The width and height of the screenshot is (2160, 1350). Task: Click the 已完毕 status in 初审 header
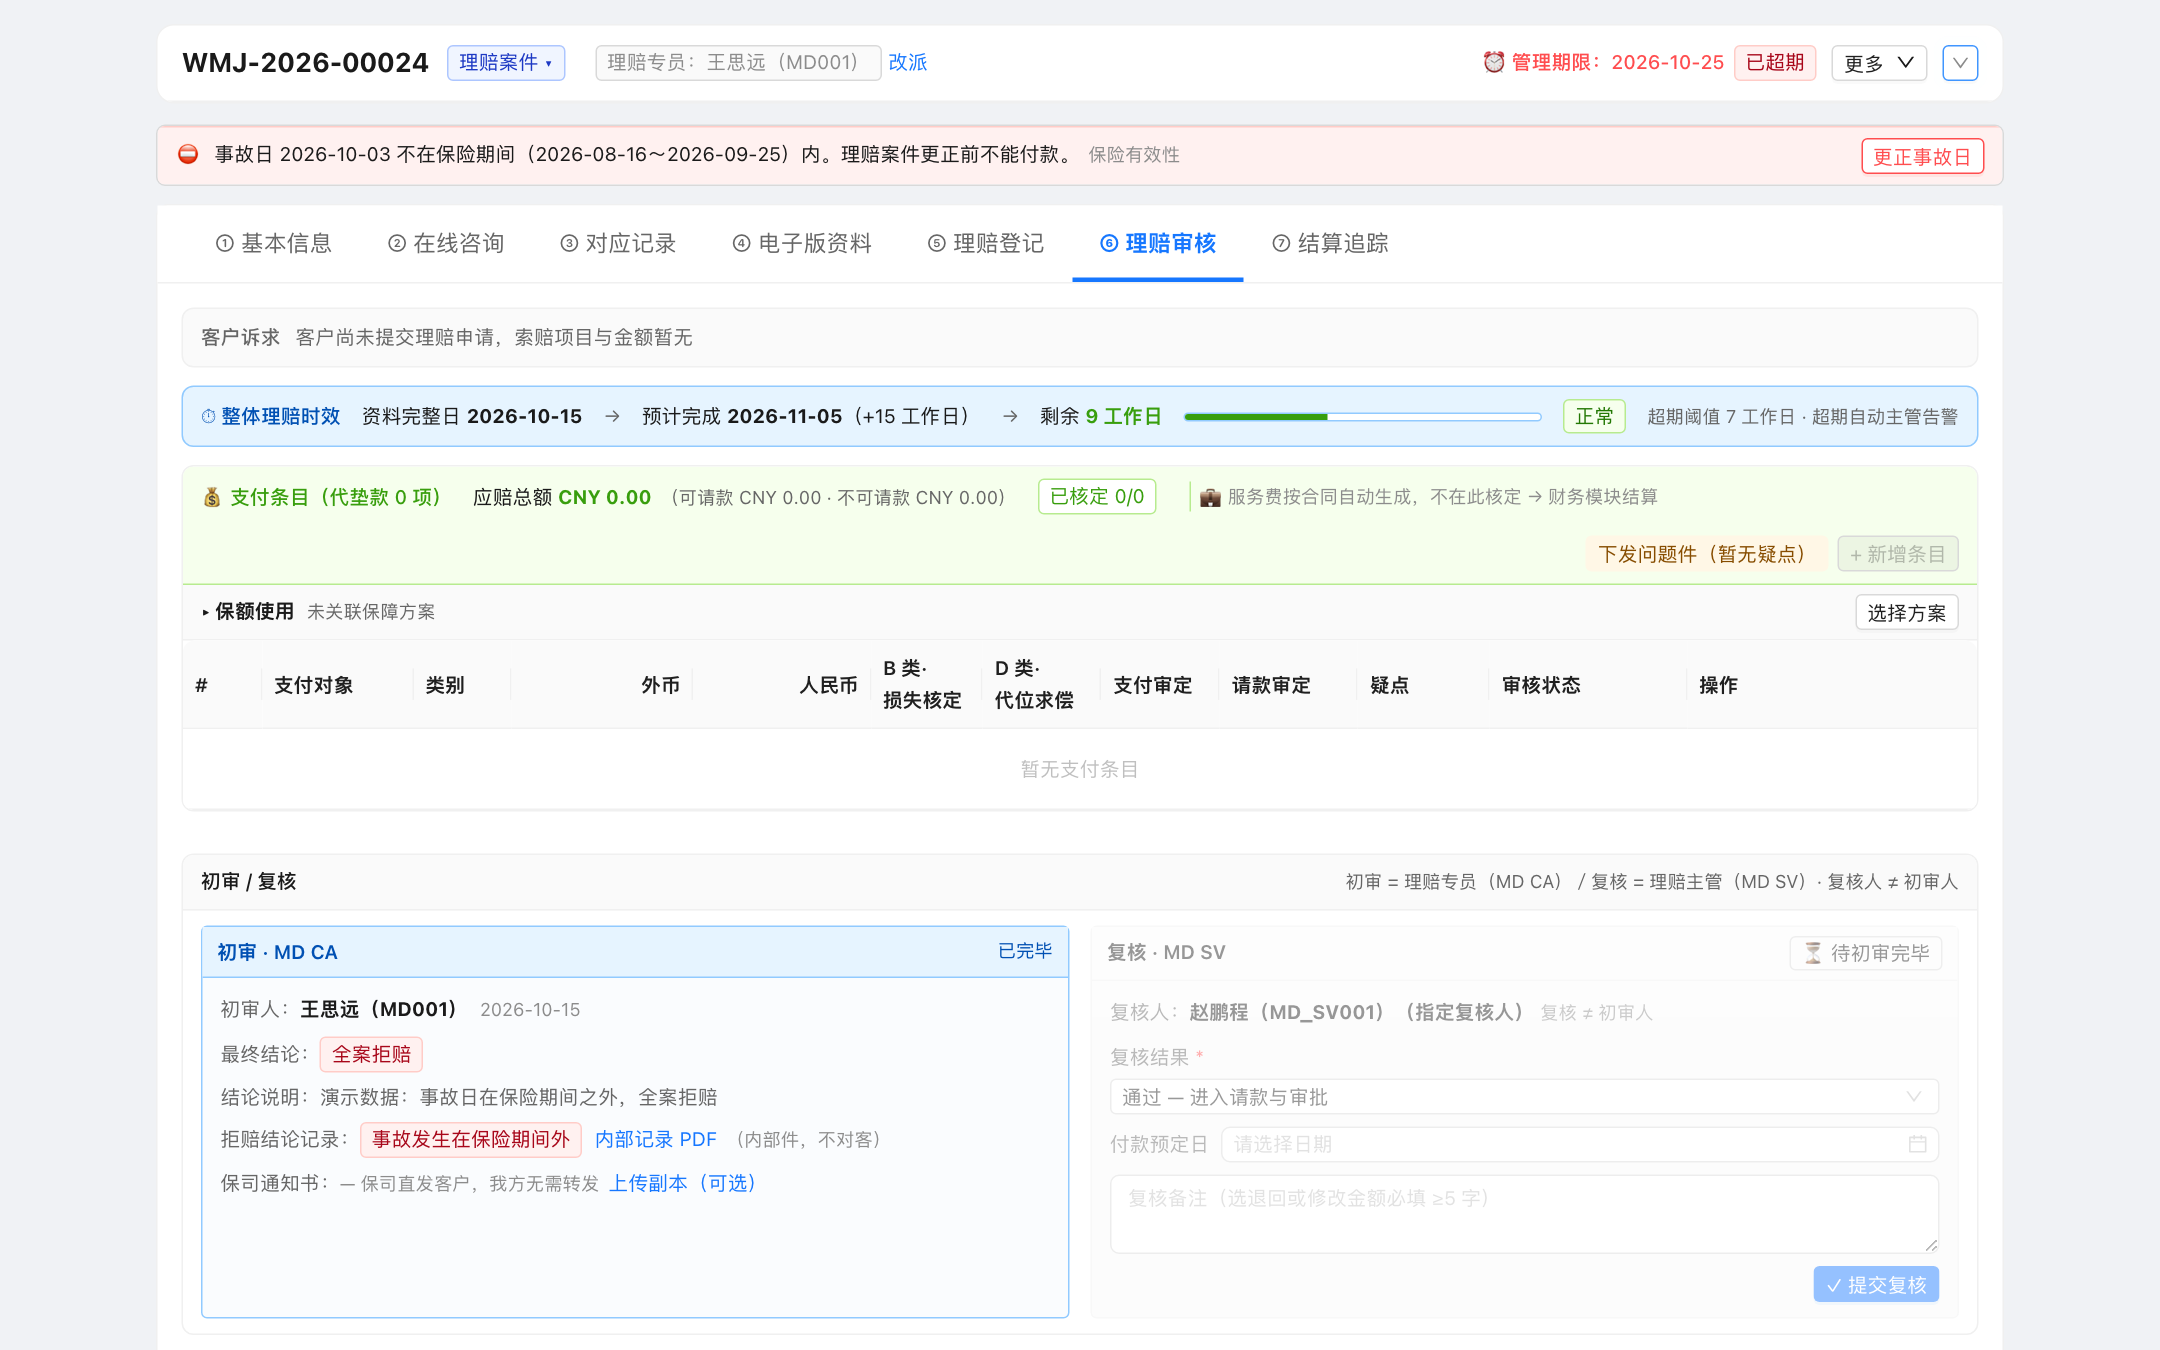[x=1025, y=951]
